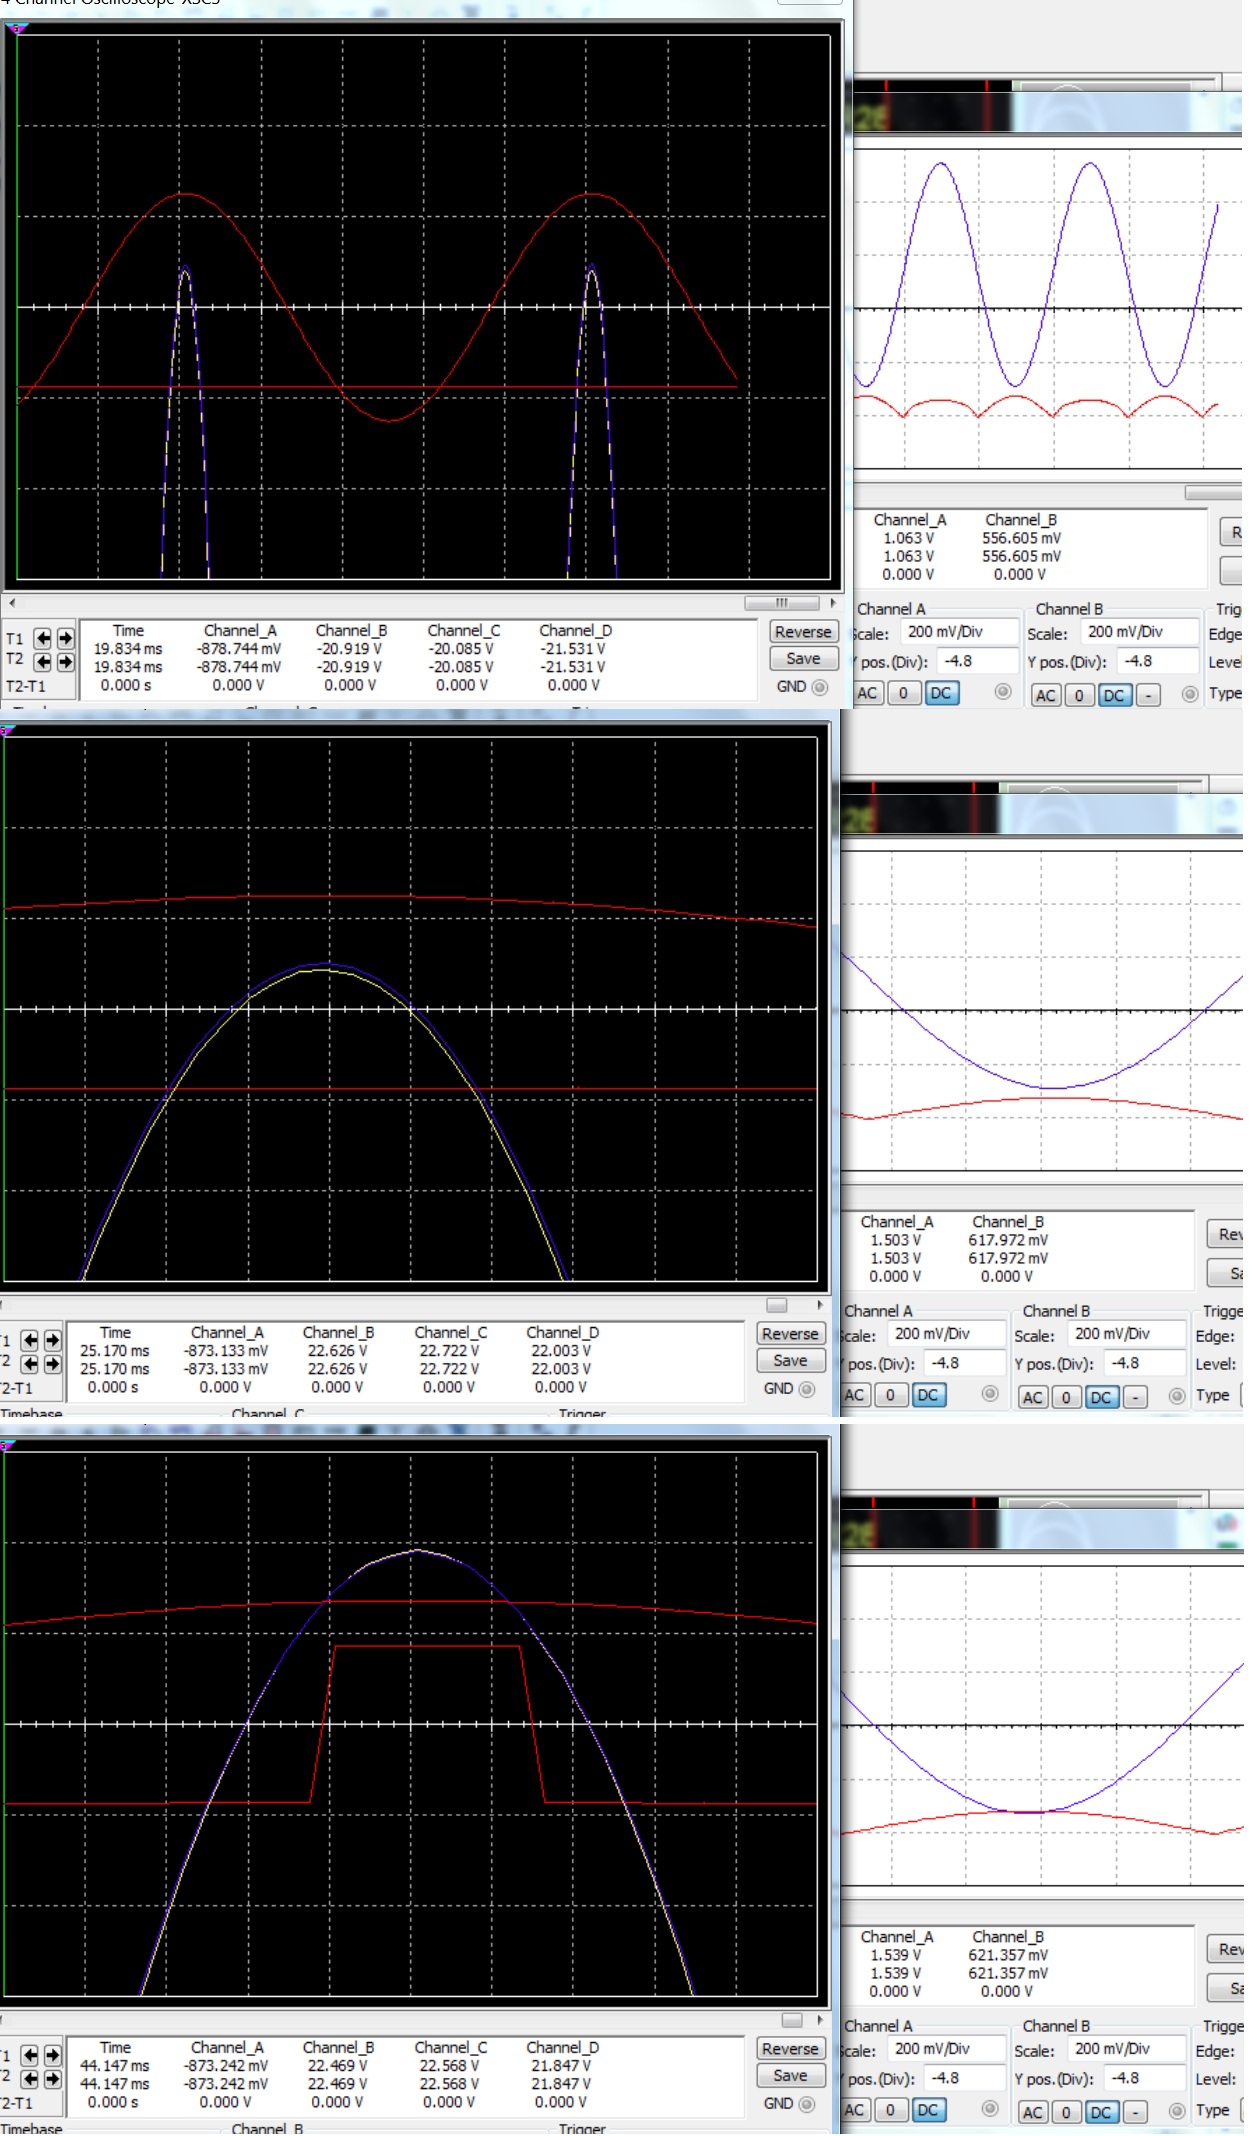The height and width of the screenshot is (2136, 1256).
Task: Click scrollbar thumb under 19.834 ms waveform
Action: 782,603
